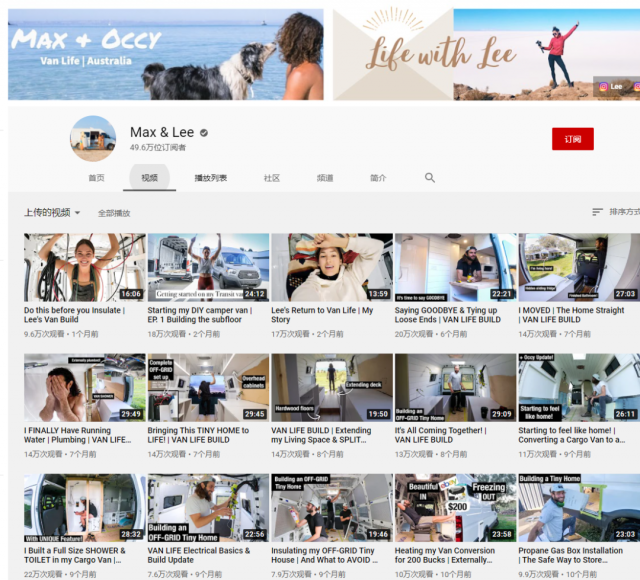Click title Insulating my OFF-GRID Tiny House

click(324, 555)
